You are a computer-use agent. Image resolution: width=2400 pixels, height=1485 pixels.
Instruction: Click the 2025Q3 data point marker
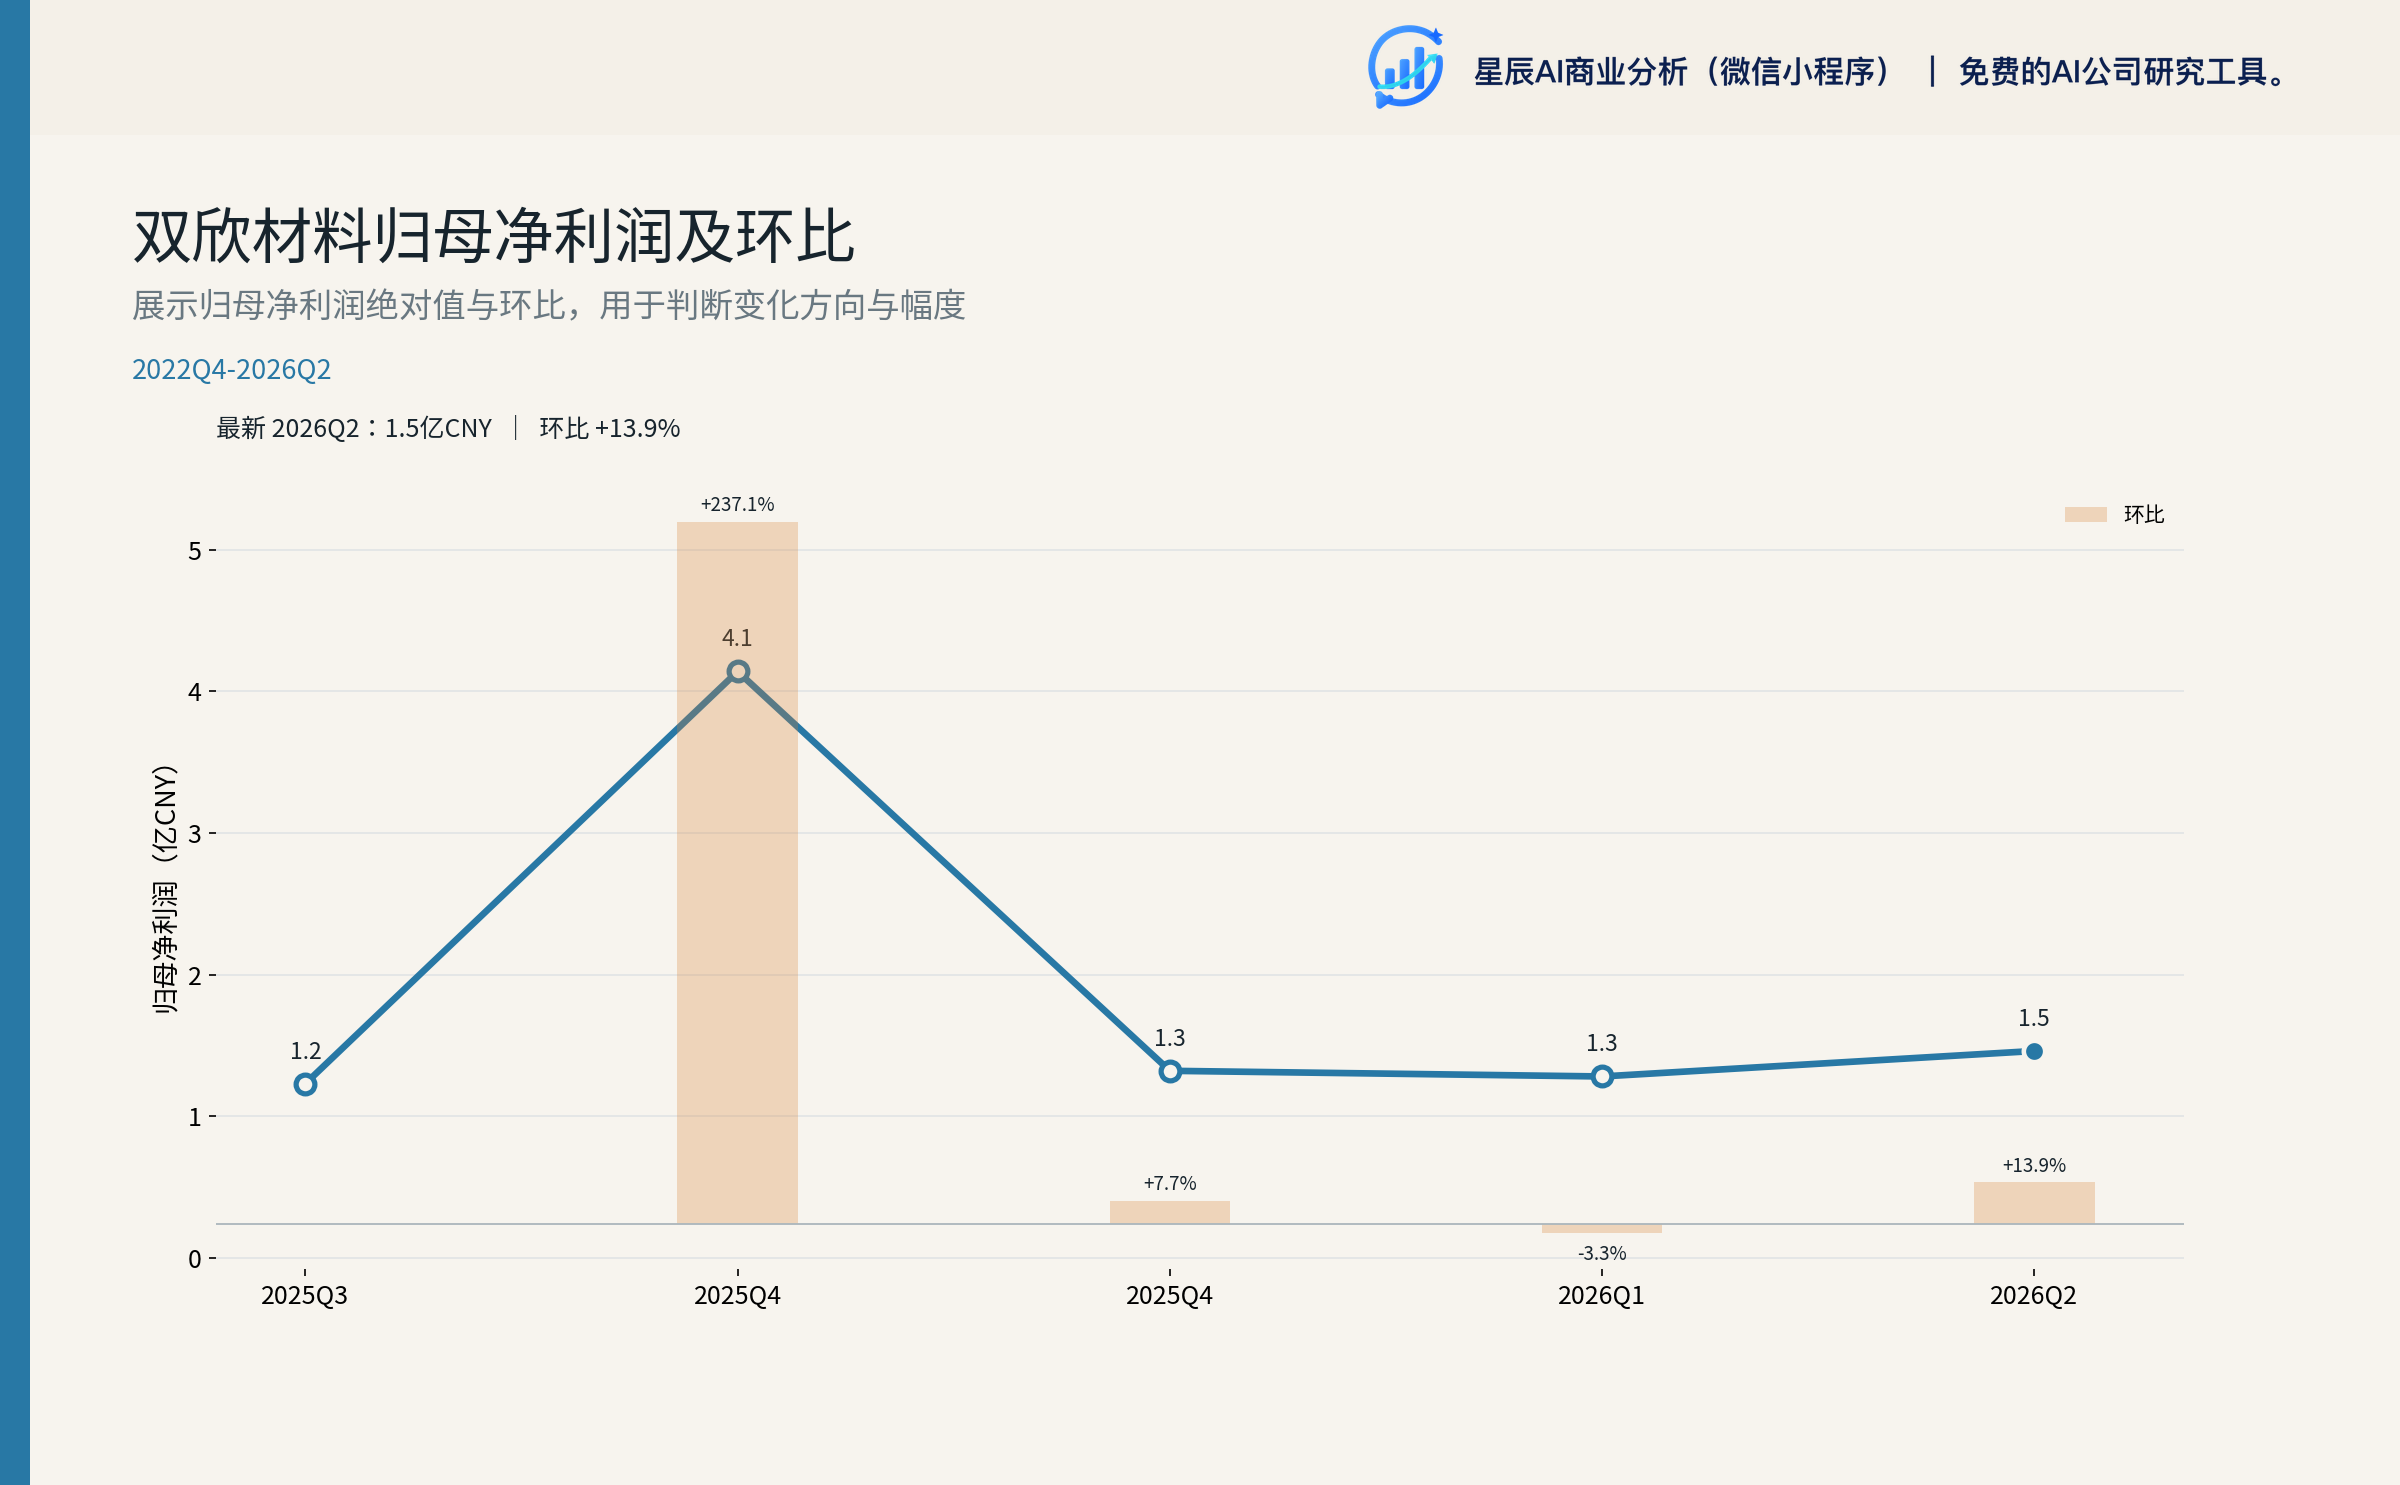[x=305, y=1084]
